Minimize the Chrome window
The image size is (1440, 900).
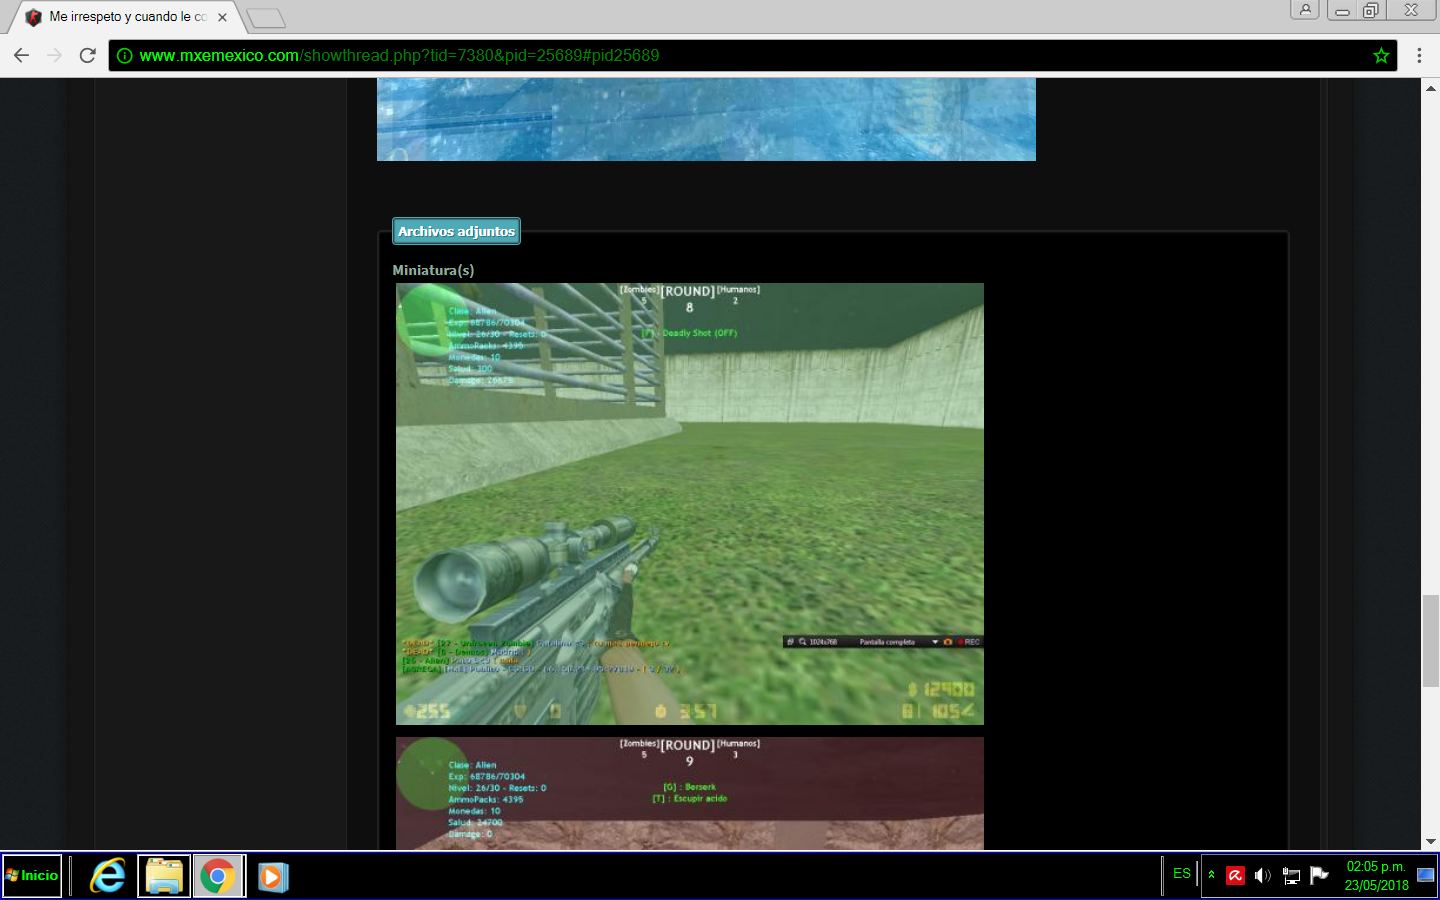pyautogui.click(x=1342, y=10)
